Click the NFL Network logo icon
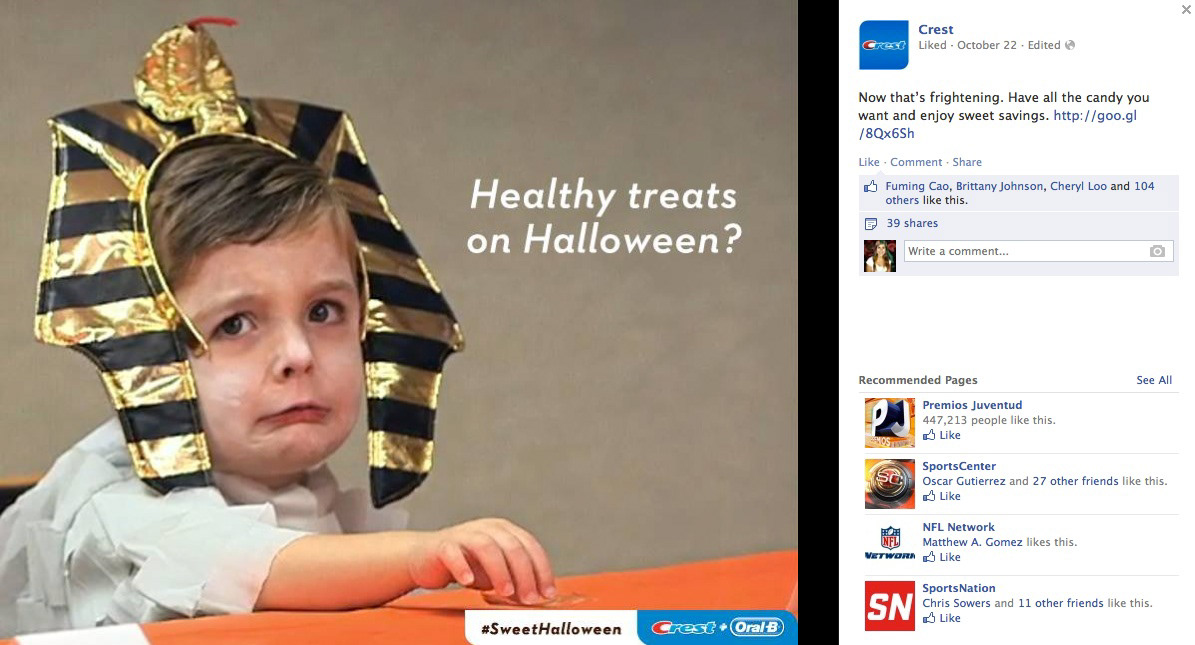 coord(889,544)
